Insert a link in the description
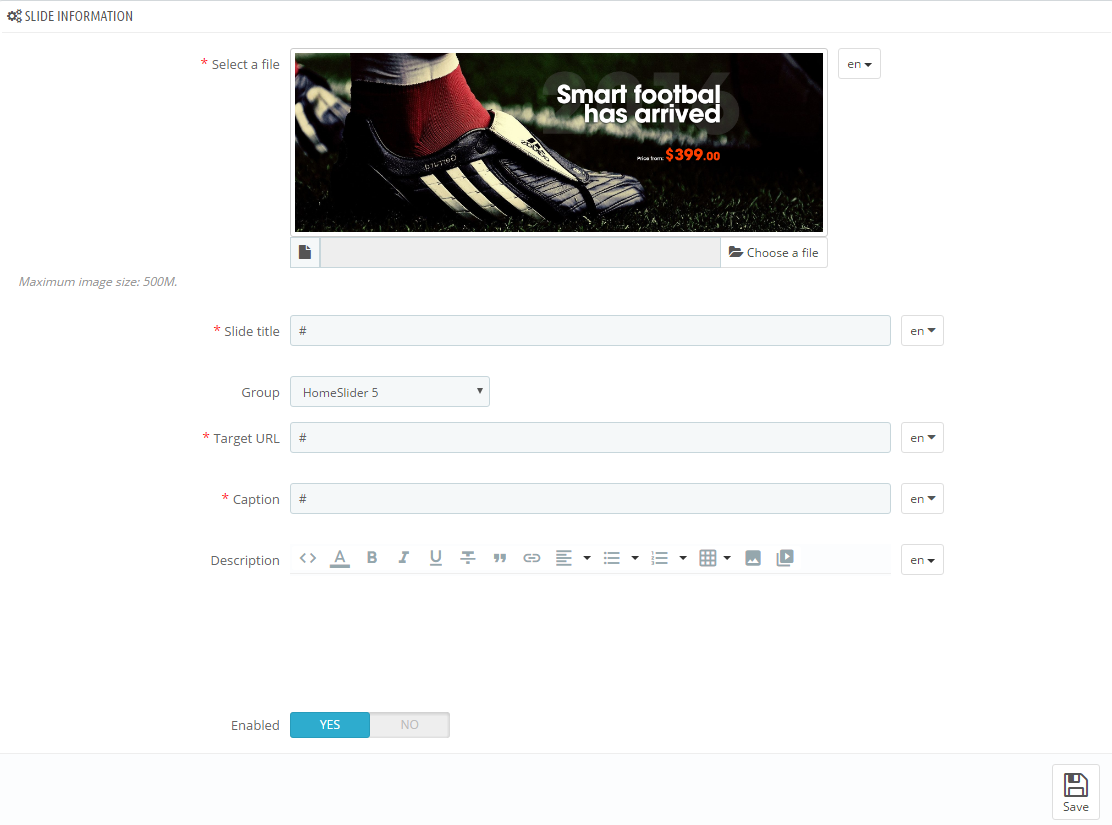Screen dimensions: 1112x825 click(x=532, y=558)
